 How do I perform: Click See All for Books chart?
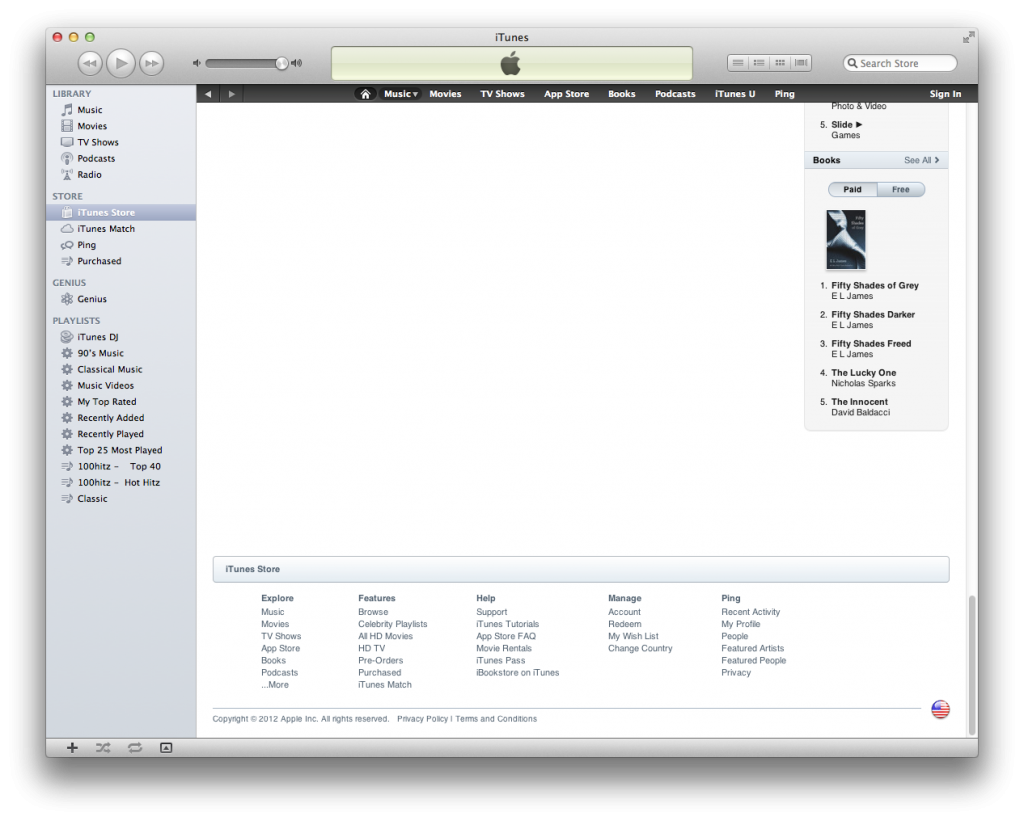(921, 160)
